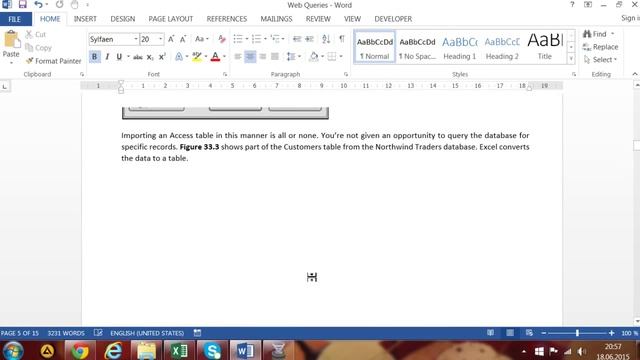The image size is (640, 360).
Task: Toggle Justify alignment
Action: pyautogui.click(x=275, y=57)
